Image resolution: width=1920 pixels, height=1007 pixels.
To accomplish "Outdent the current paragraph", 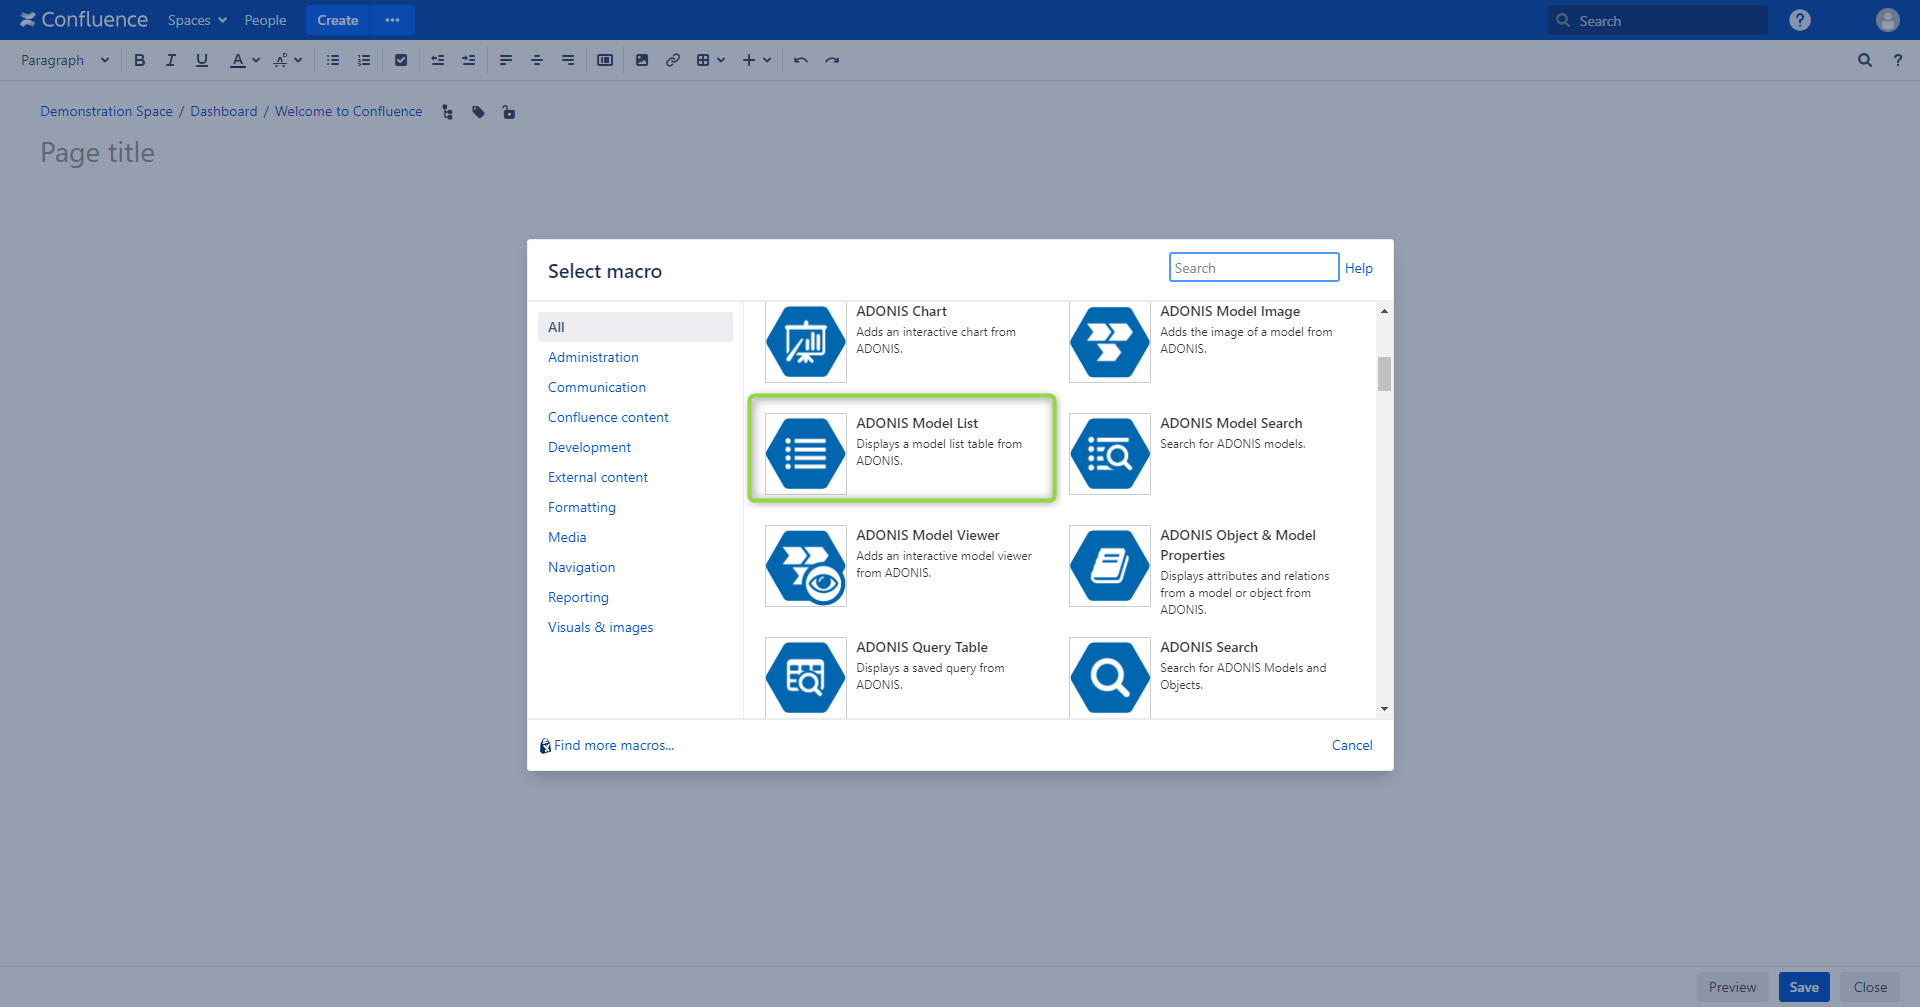I will [x=438, y=60].
